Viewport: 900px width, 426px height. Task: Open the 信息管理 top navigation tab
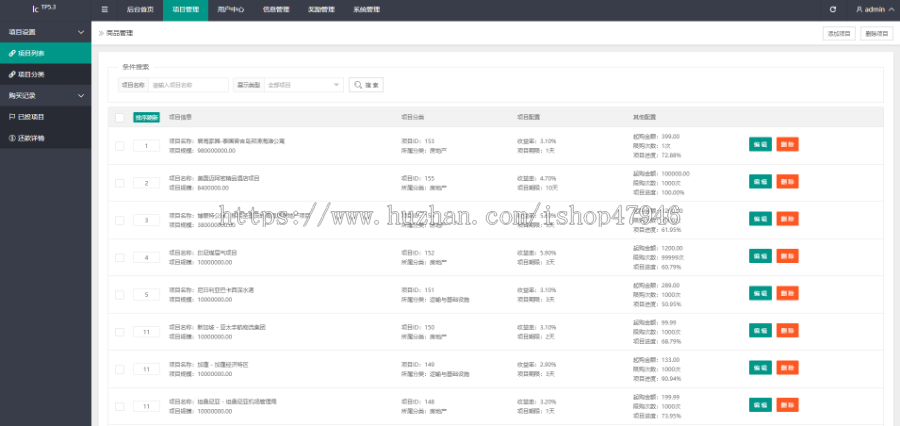tap(276, 10)
